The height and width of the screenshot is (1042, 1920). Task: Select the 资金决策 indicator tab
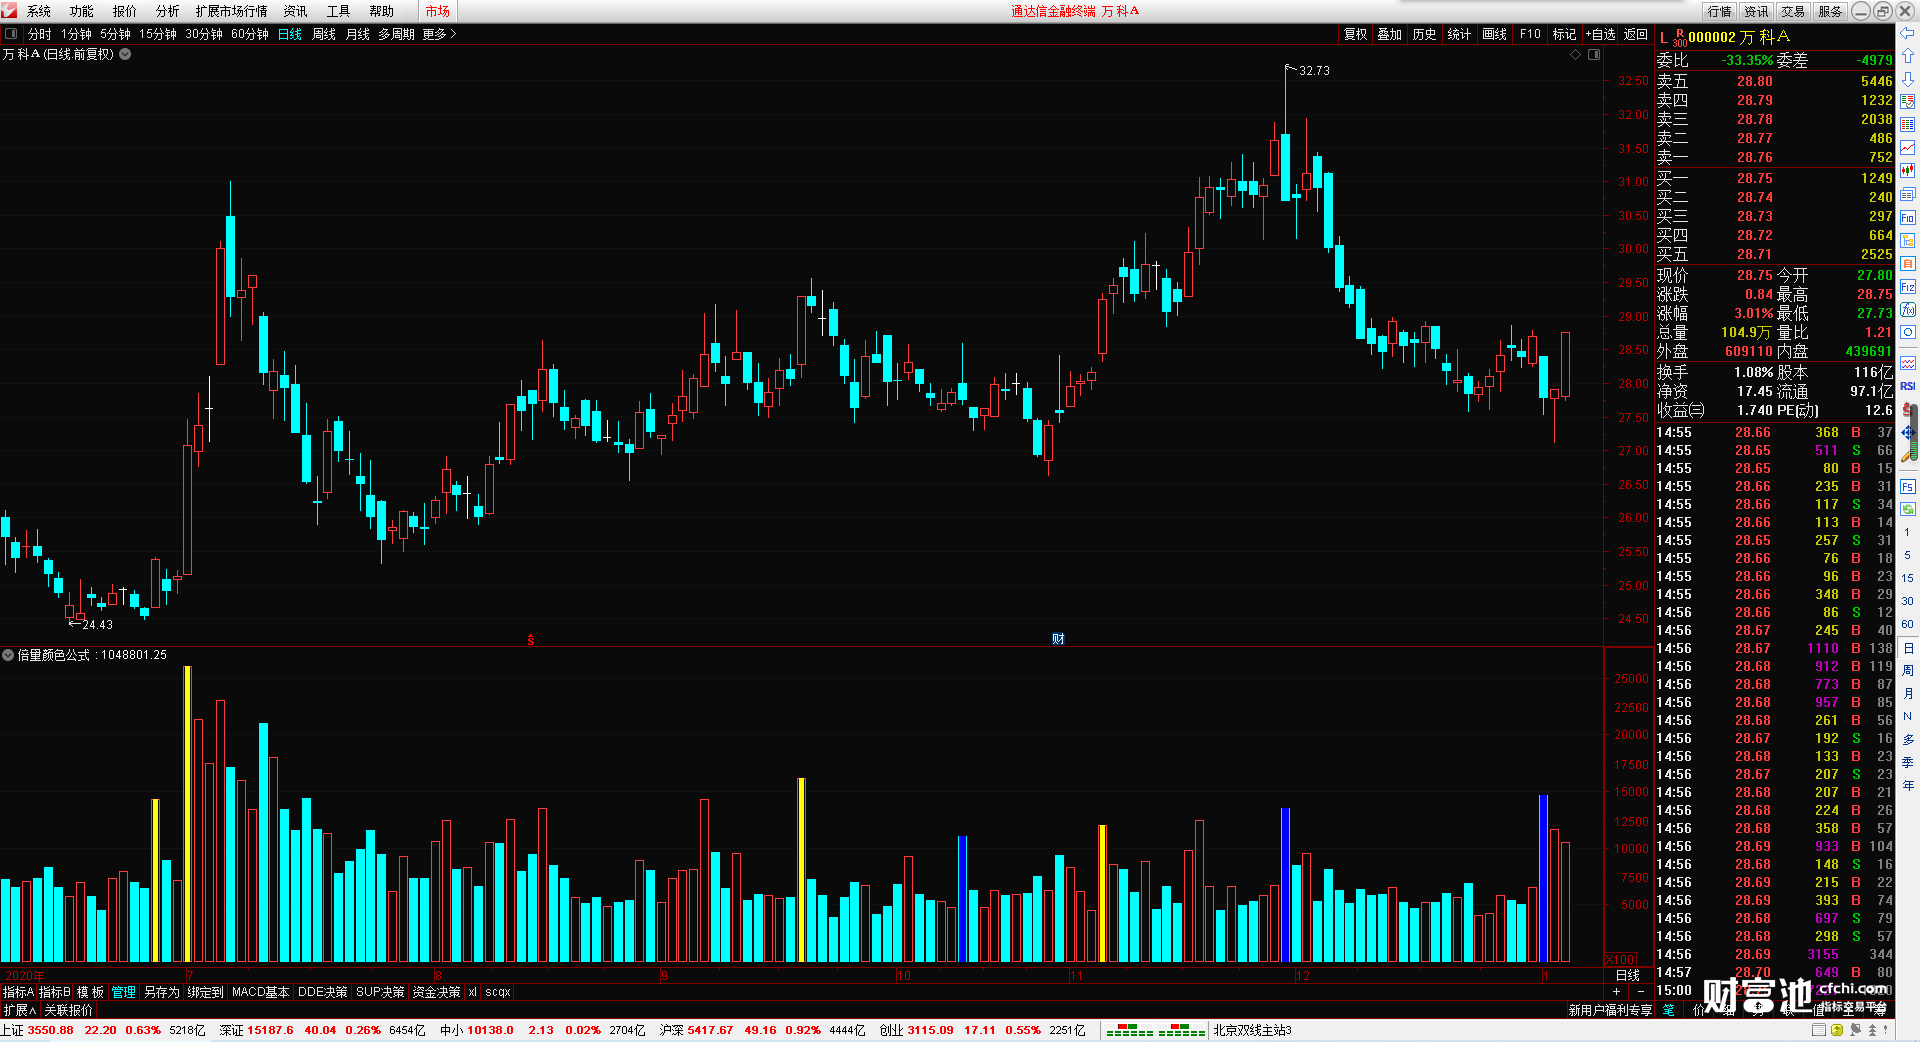436,992
